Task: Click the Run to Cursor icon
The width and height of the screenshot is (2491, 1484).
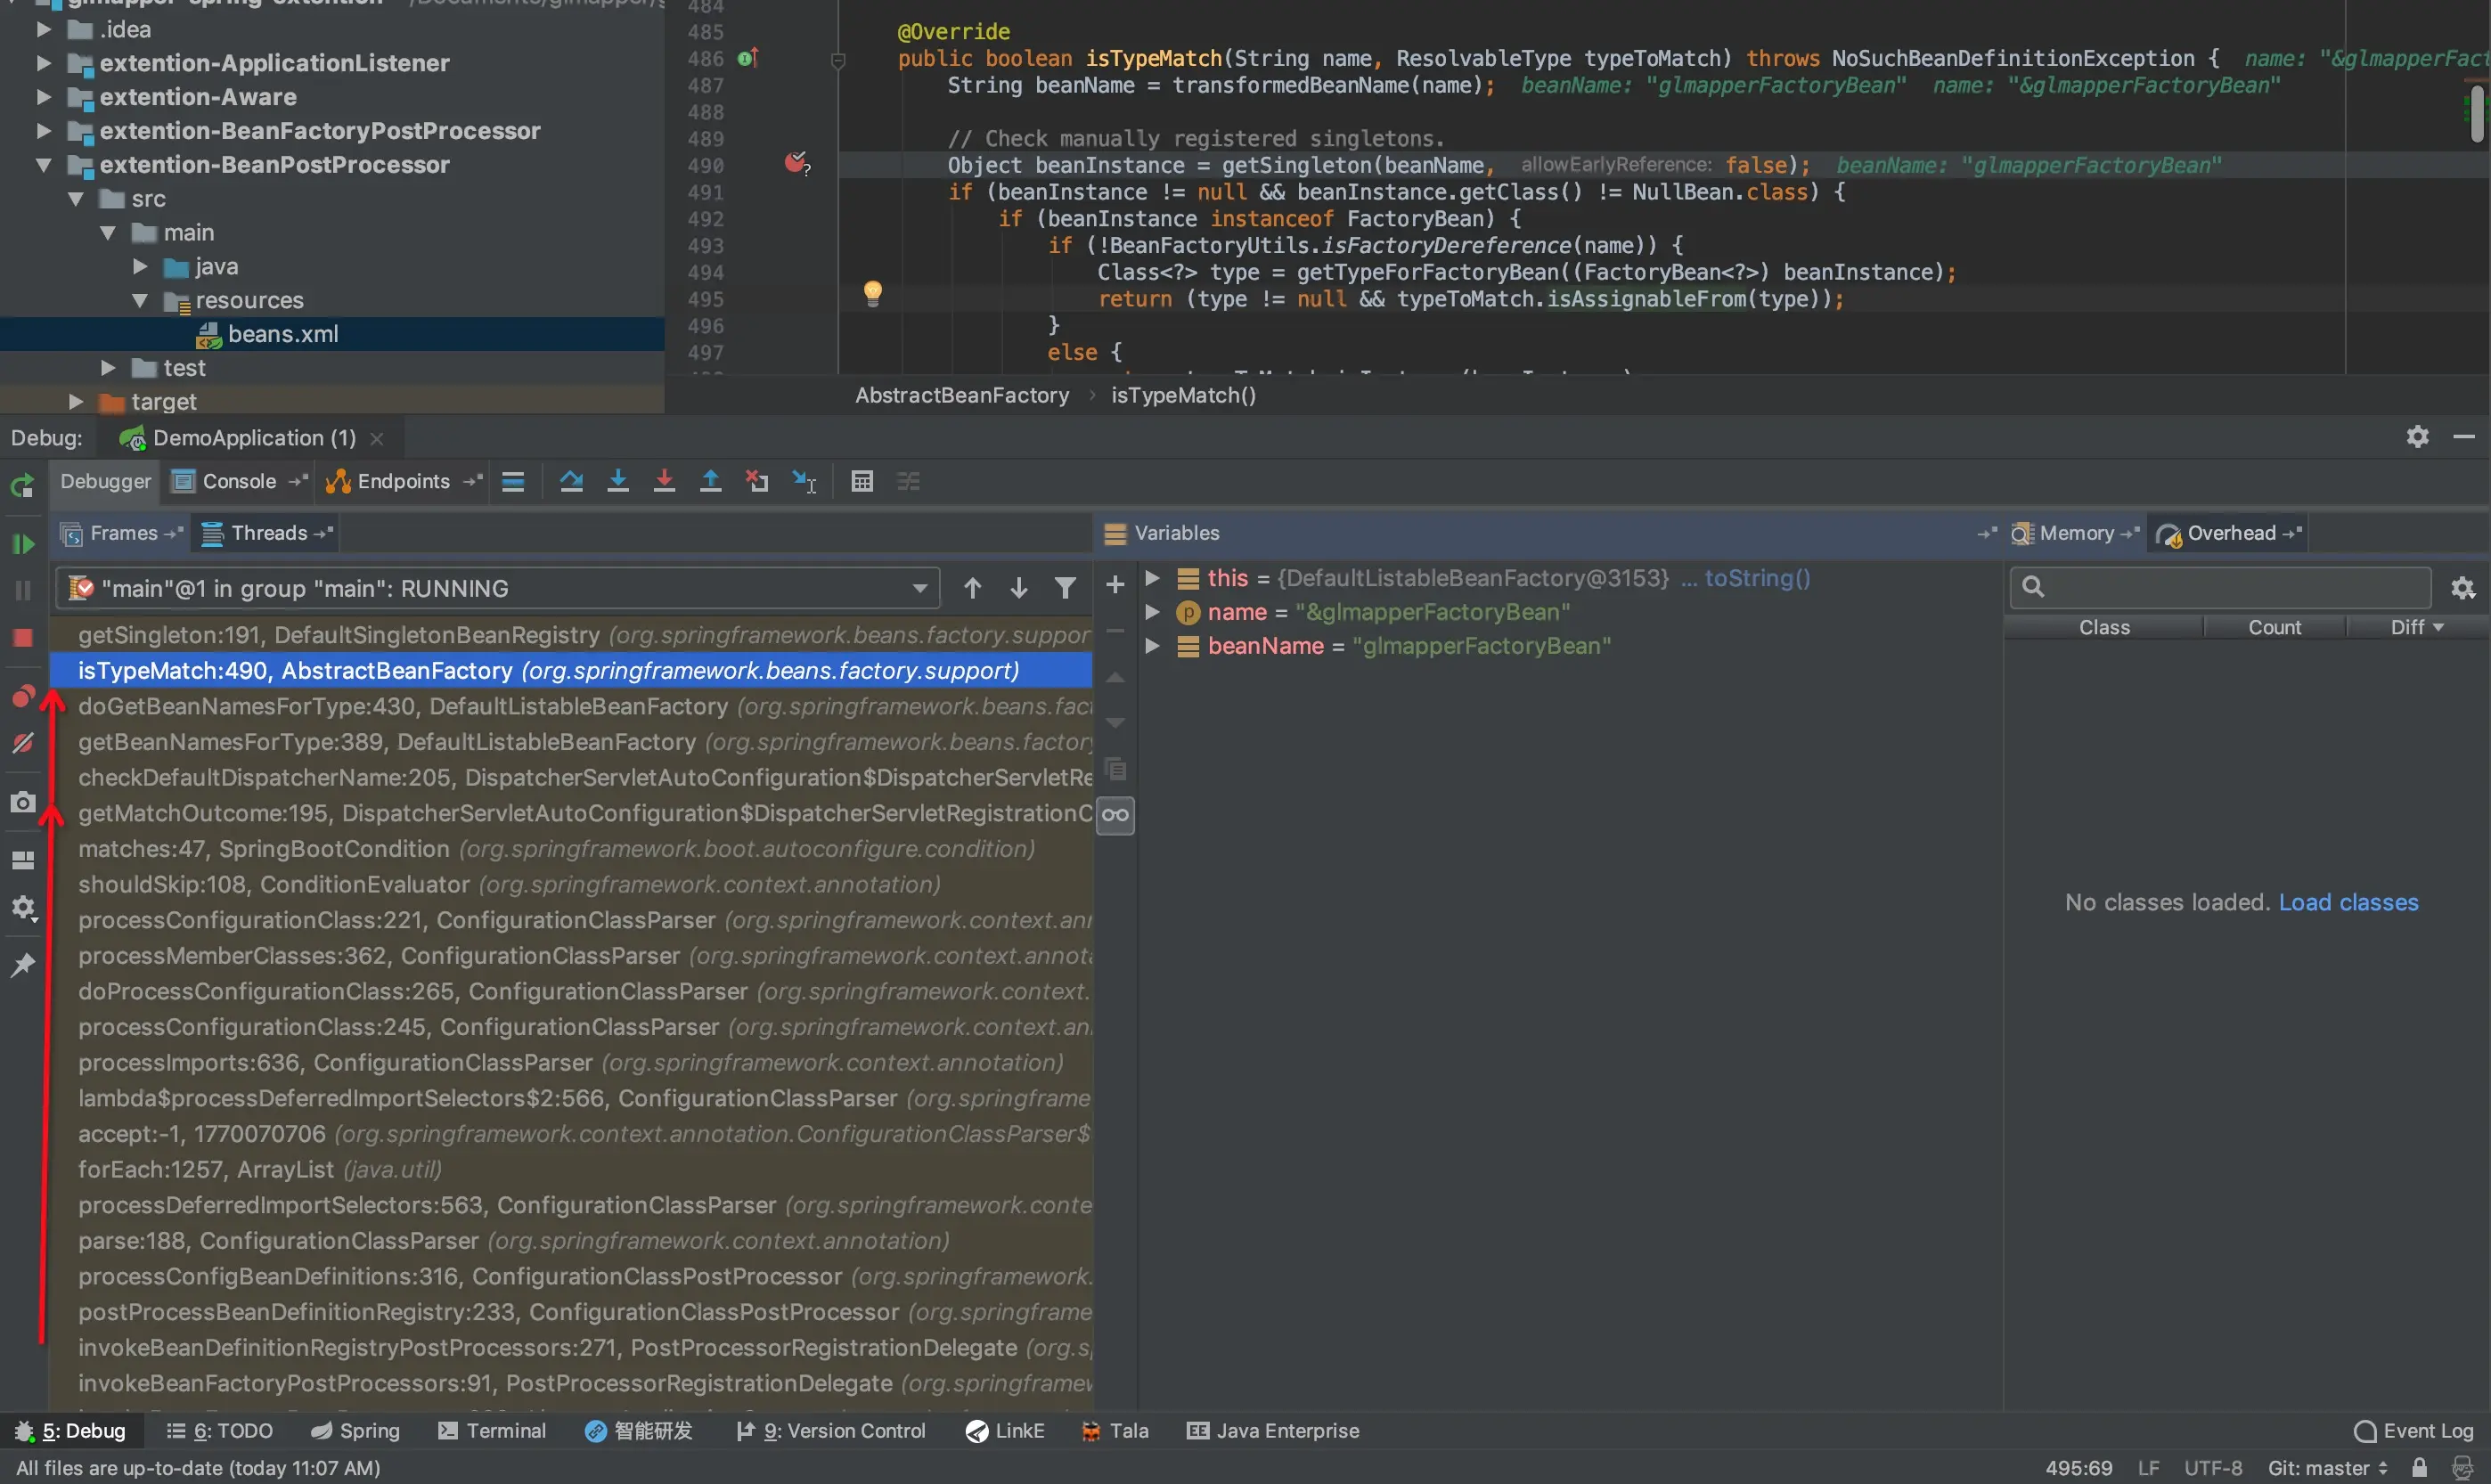Action: tap(804, 482)
